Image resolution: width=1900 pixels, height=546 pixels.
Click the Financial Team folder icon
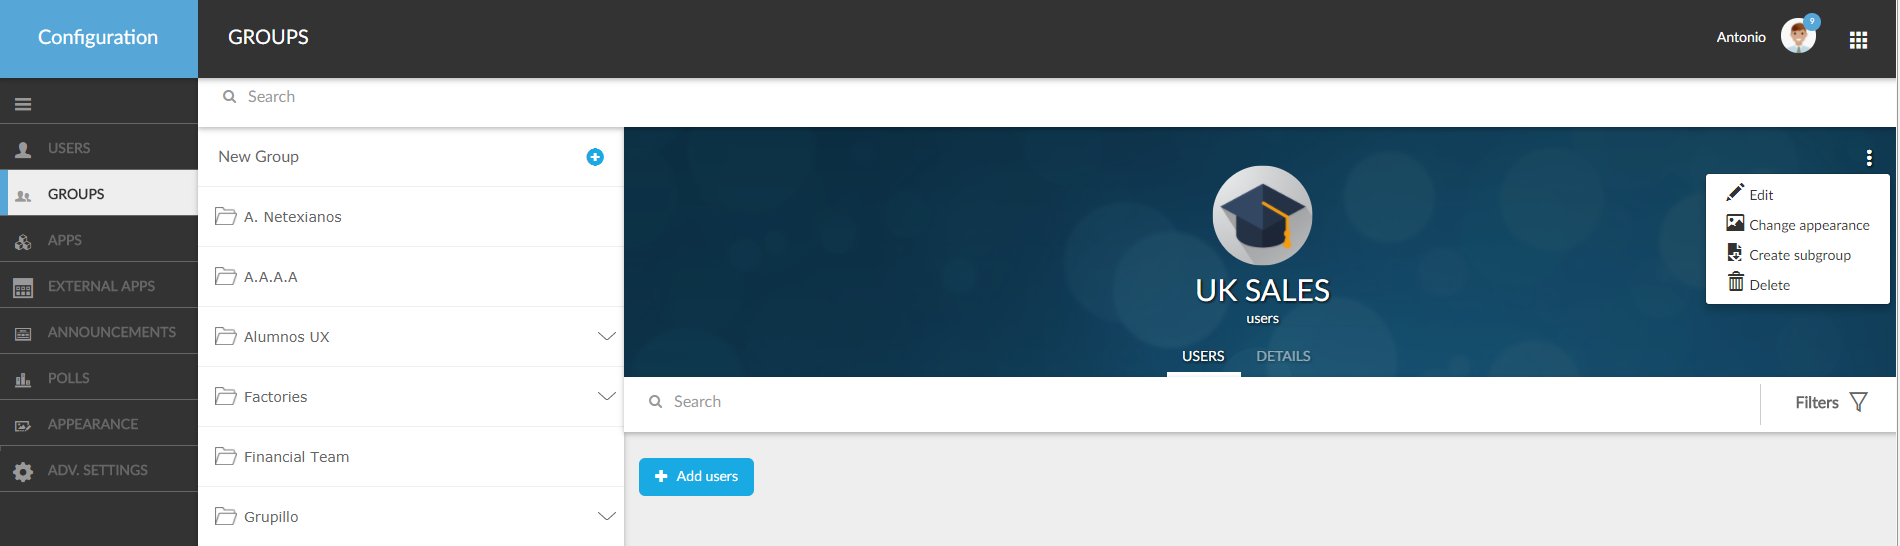226,456
